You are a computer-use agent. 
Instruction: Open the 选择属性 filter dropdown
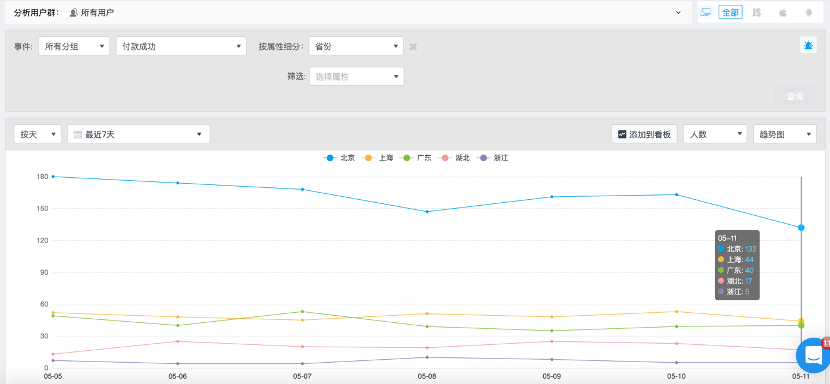356,76
